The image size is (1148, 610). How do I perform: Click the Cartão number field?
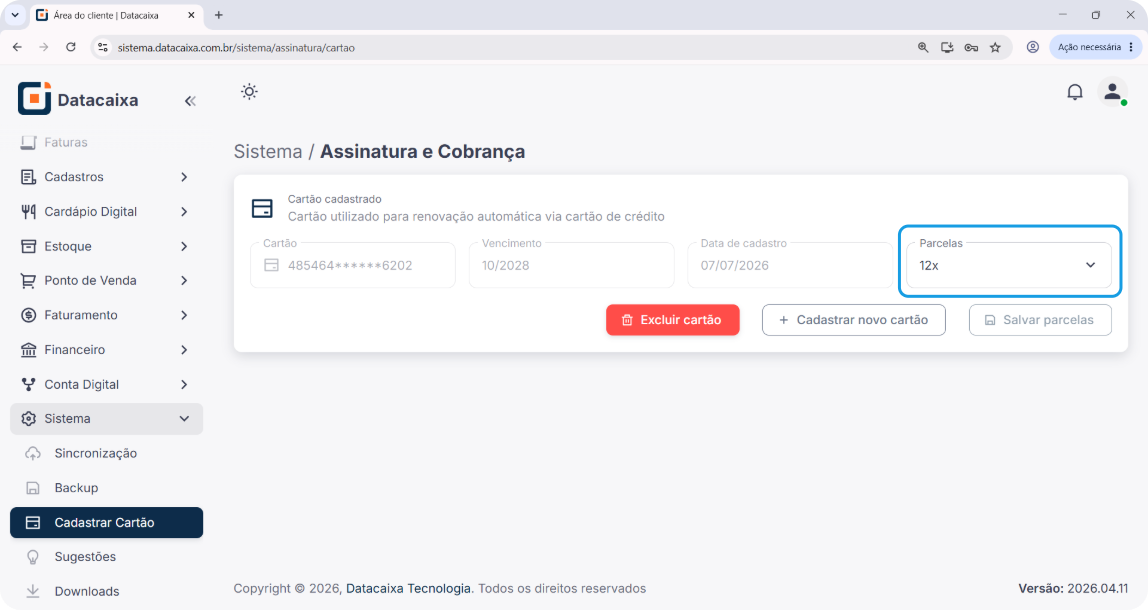[x=353, y=265]
